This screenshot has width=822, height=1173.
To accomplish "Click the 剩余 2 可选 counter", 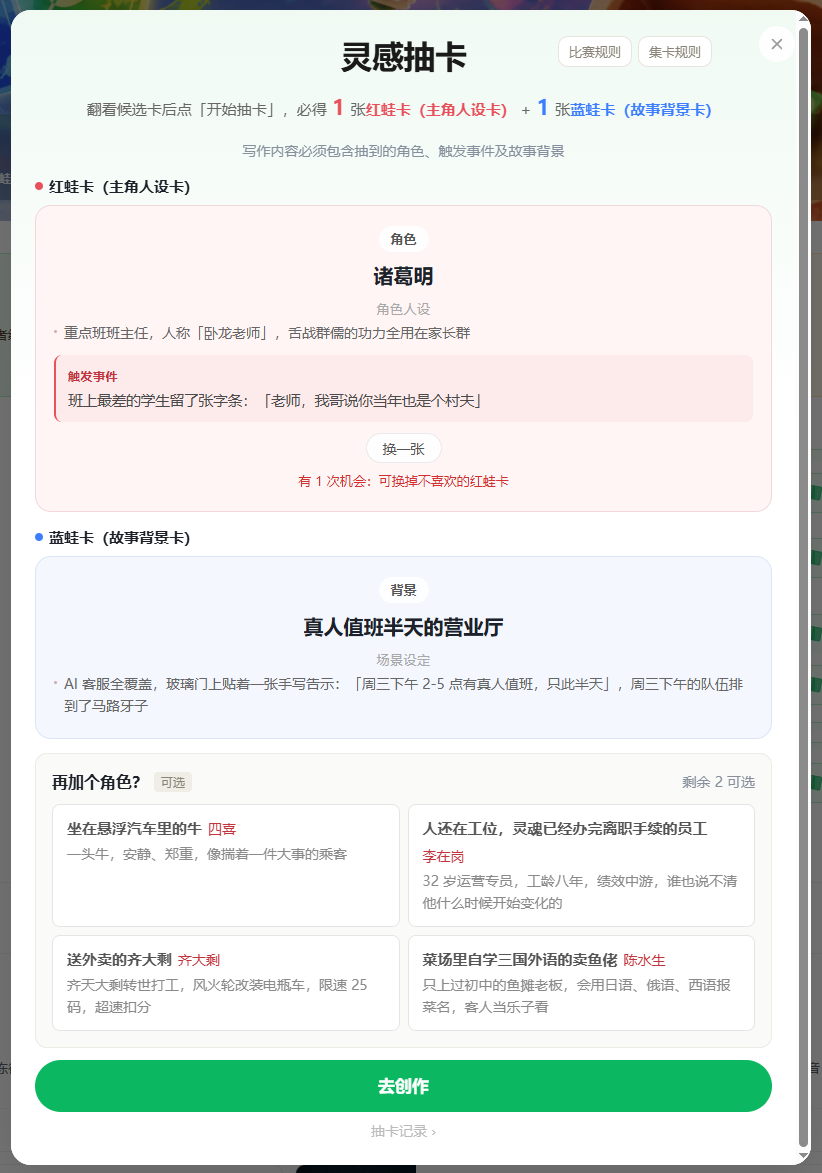I will pyautogui.click(x=718, y=782).
